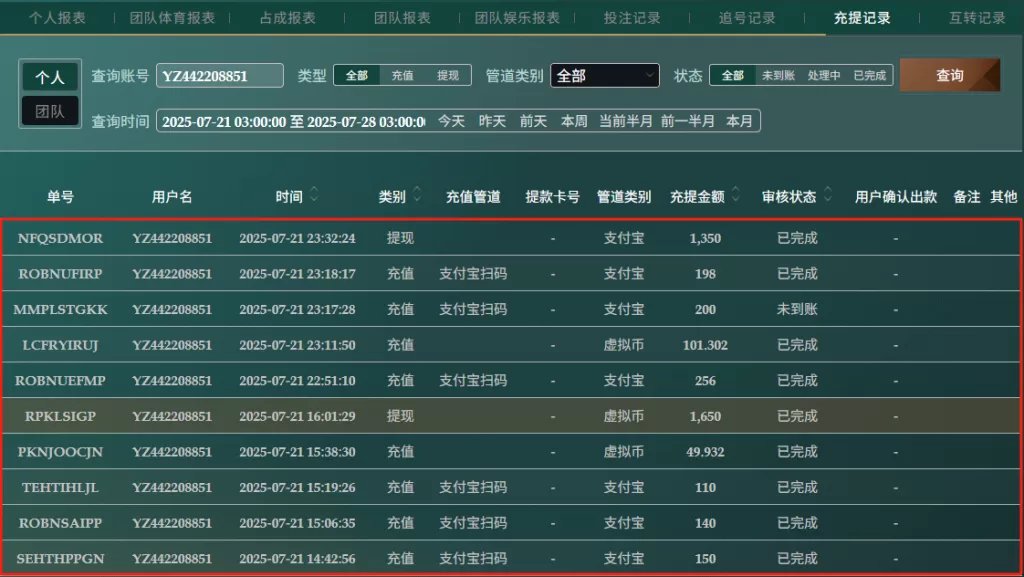
Task: Choose 前一半月 time shortcut
Action: pyautogui.click(x=688, y=121)
